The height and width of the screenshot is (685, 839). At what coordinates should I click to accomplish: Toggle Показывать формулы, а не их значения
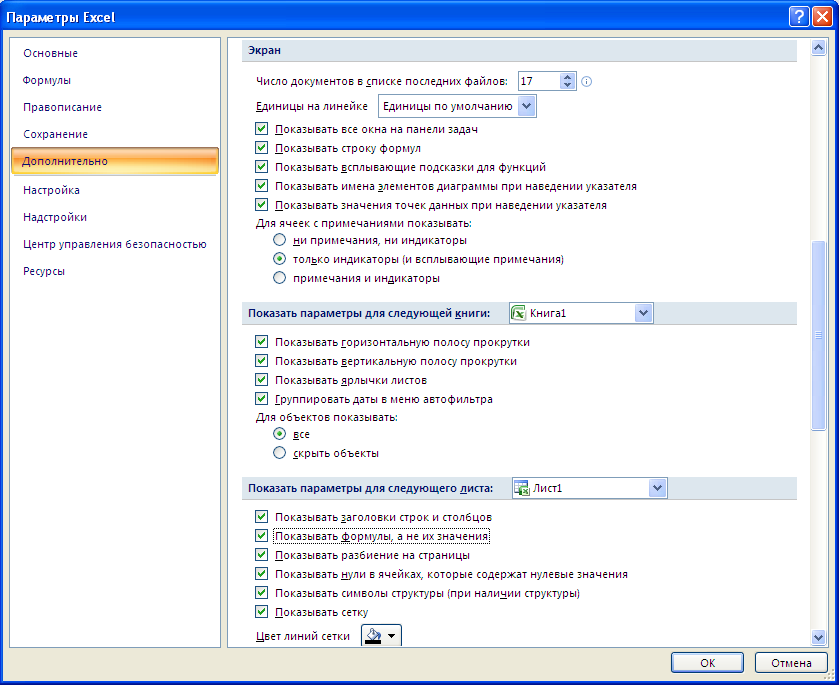click(261, 536)
